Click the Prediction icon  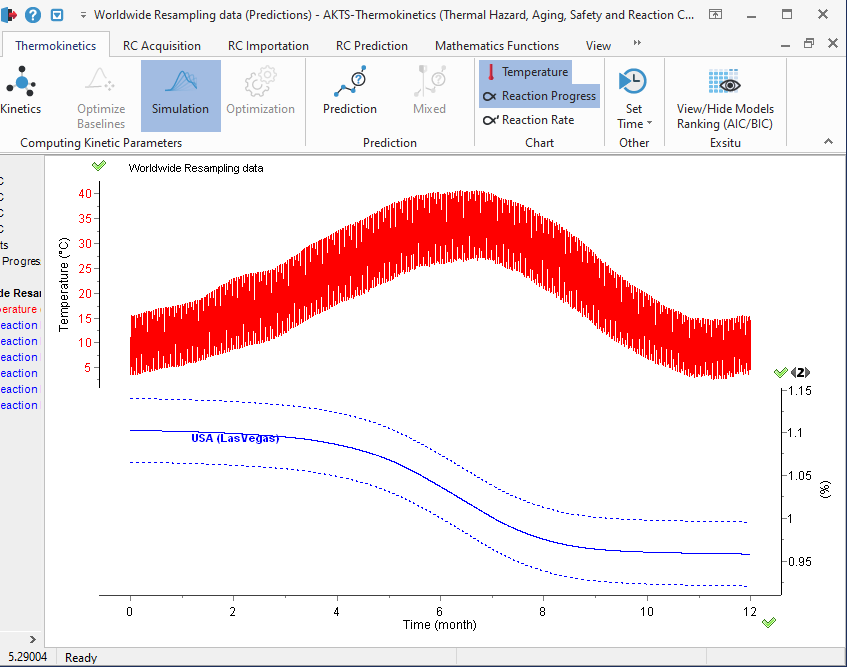coord(349,85)
